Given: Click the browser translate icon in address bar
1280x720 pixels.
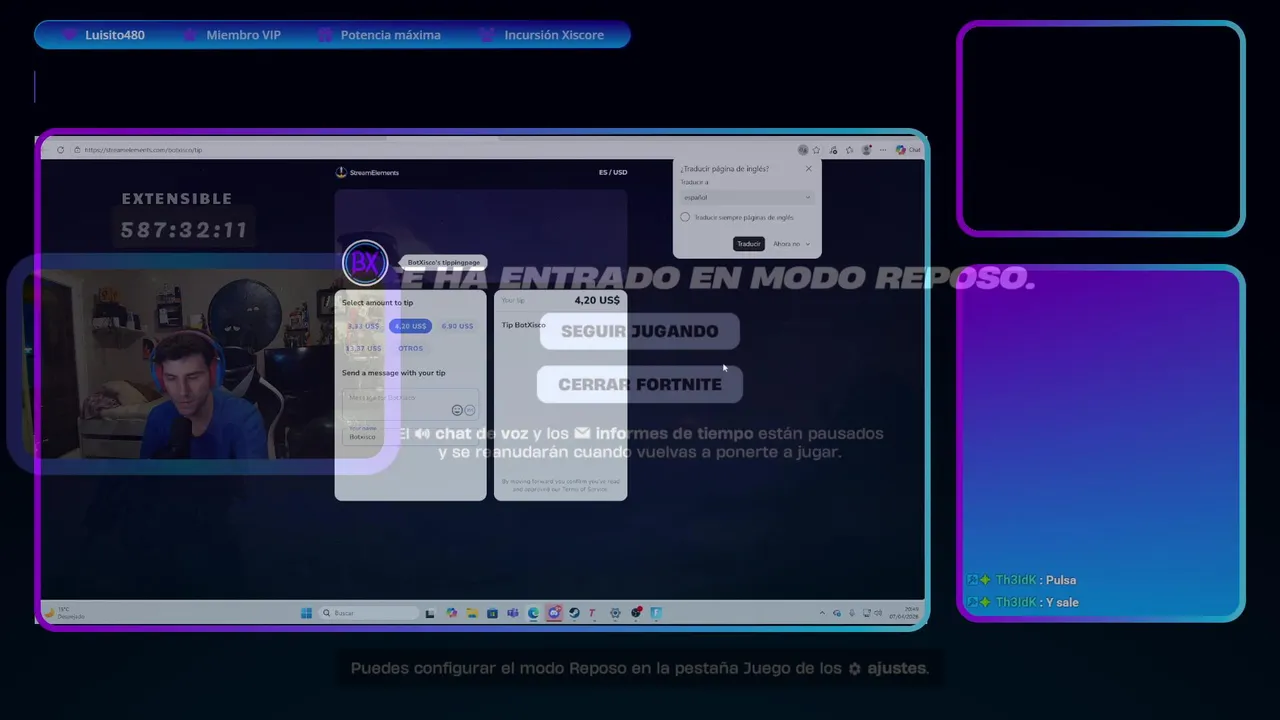Looking at the screenshot, I should [803, 150].
